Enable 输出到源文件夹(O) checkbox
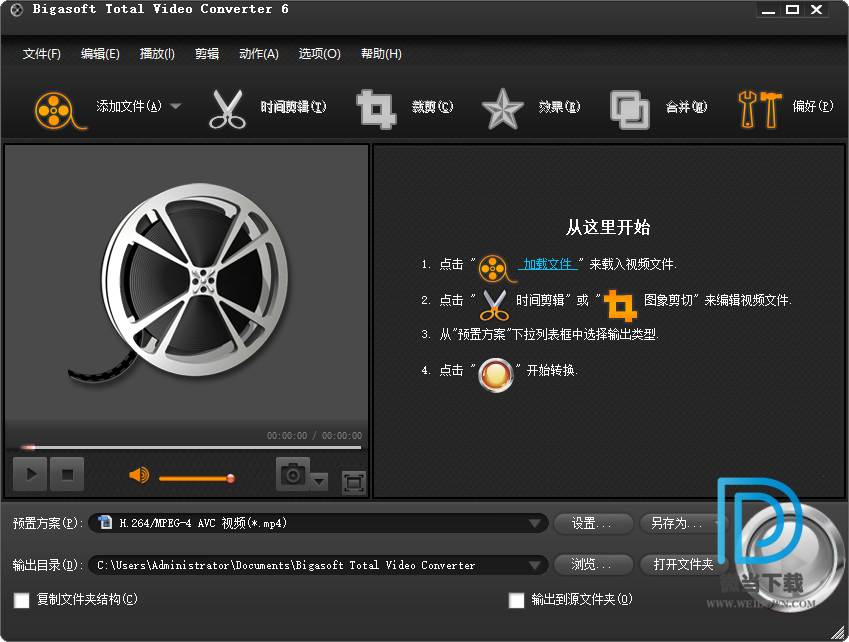 click(x=517, y=600)
